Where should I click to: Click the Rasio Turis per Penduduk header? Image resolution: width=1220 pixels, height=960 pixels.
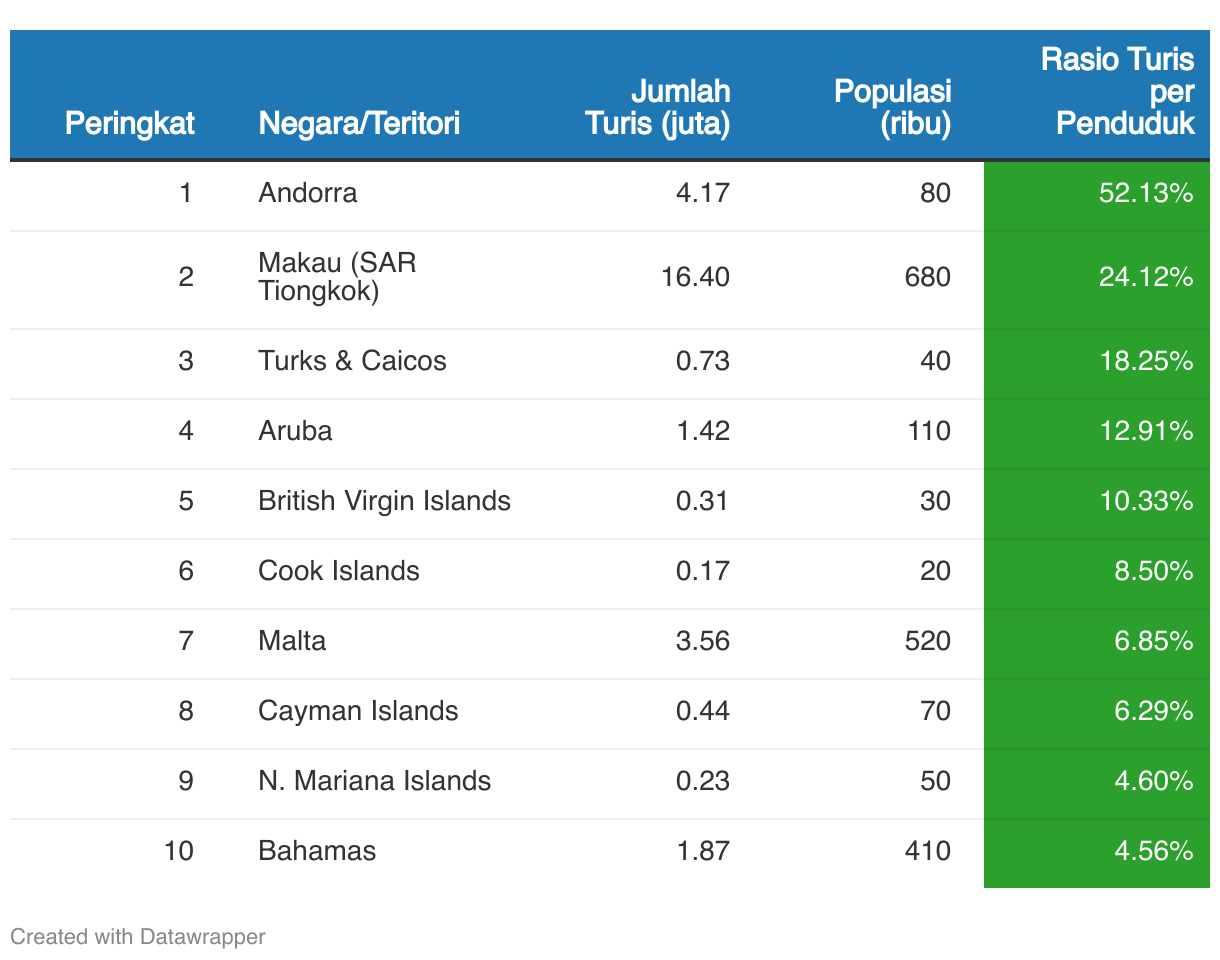coord(1117,91)
